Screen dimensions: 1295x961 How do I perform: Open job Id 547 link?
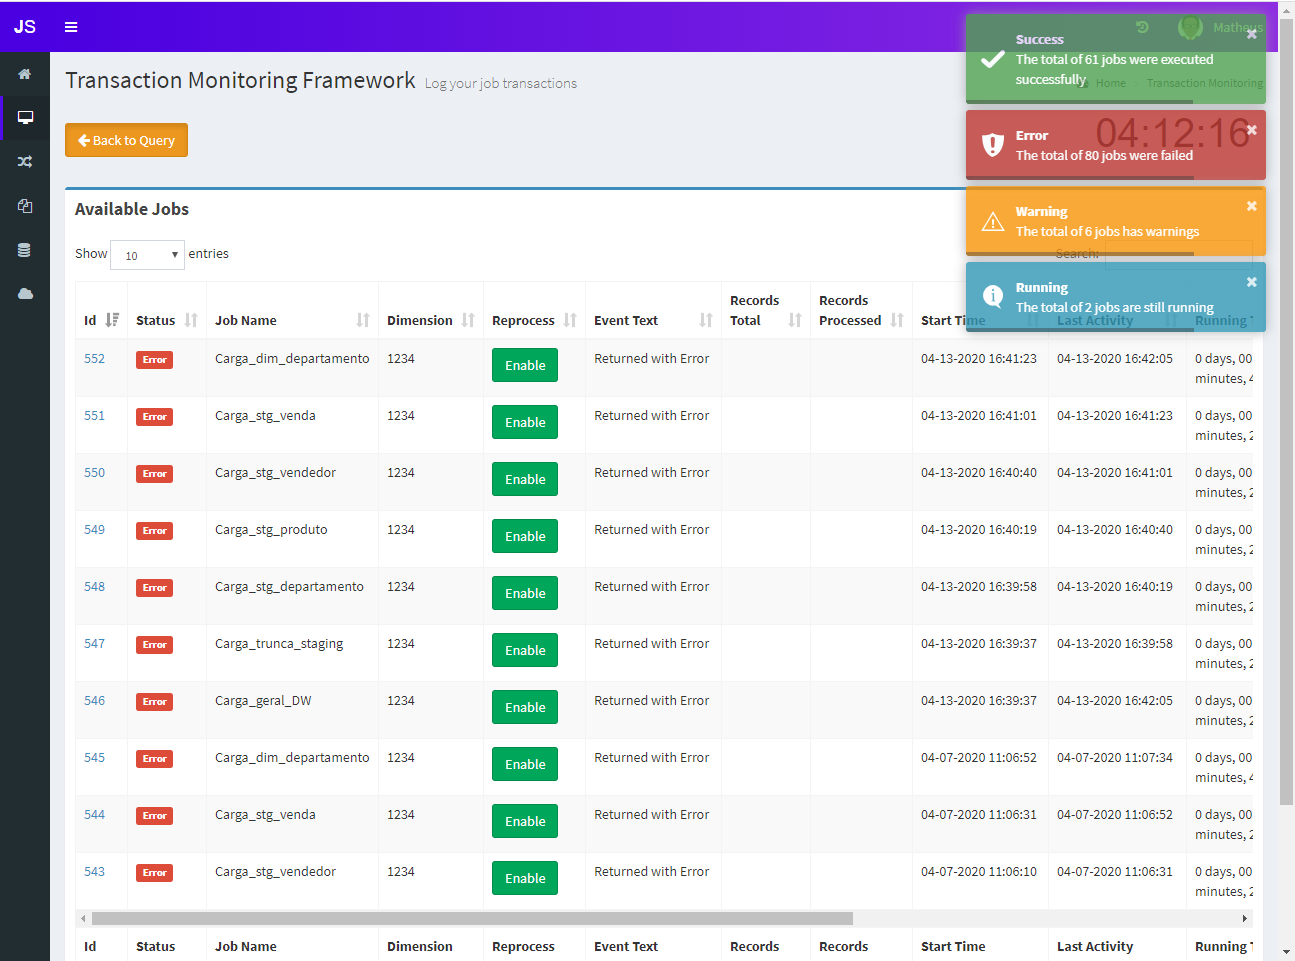[94, 643]
